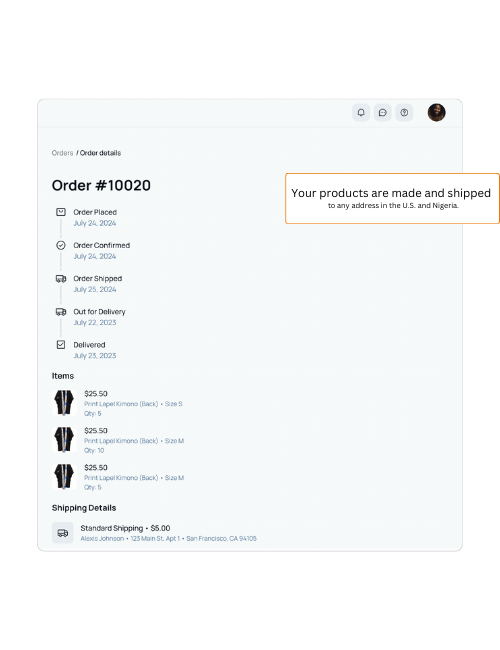500x650 pixels.
Task: Open the last kimono item thumbnail
Action: [64, 476]
